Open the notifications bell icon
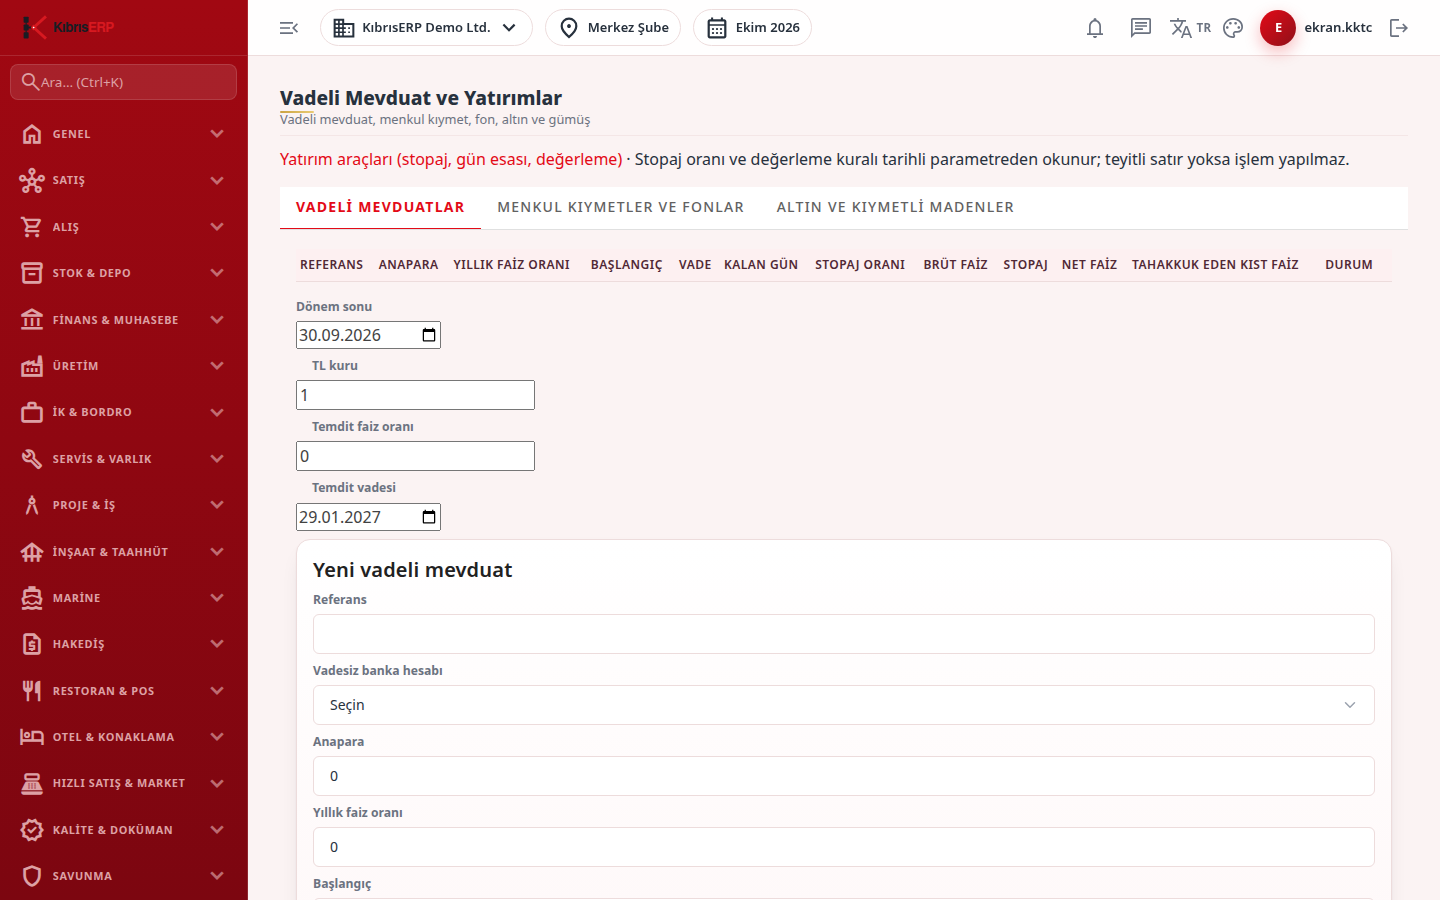 pos(1095,28)
